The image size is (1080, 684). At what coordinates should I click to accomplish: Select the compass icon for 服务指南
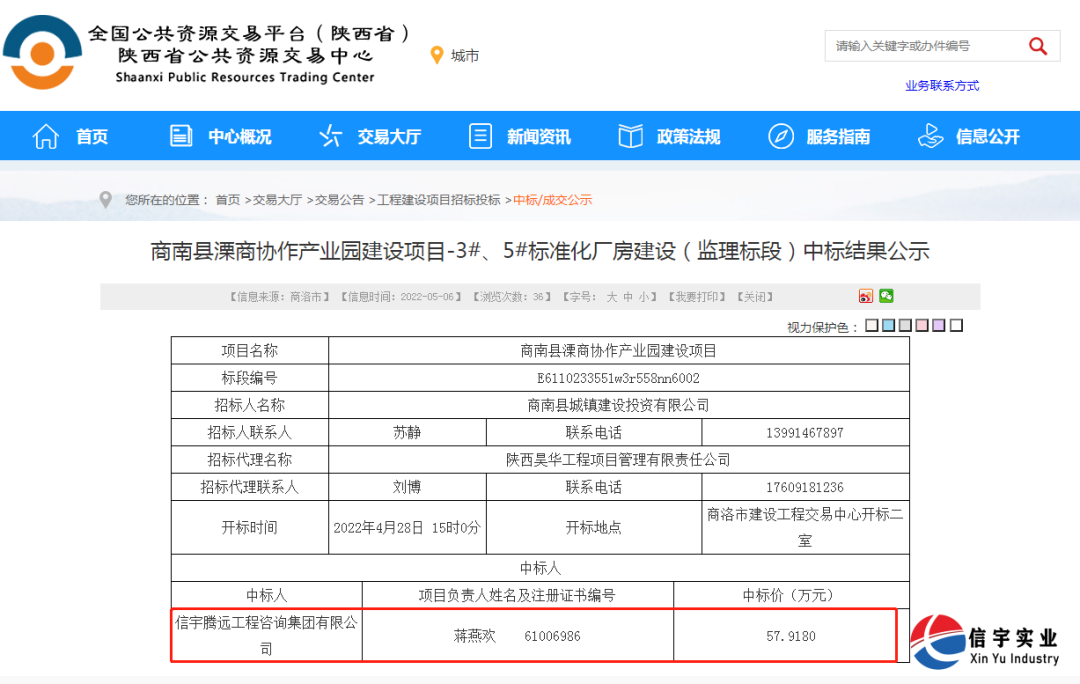(780, 135)
